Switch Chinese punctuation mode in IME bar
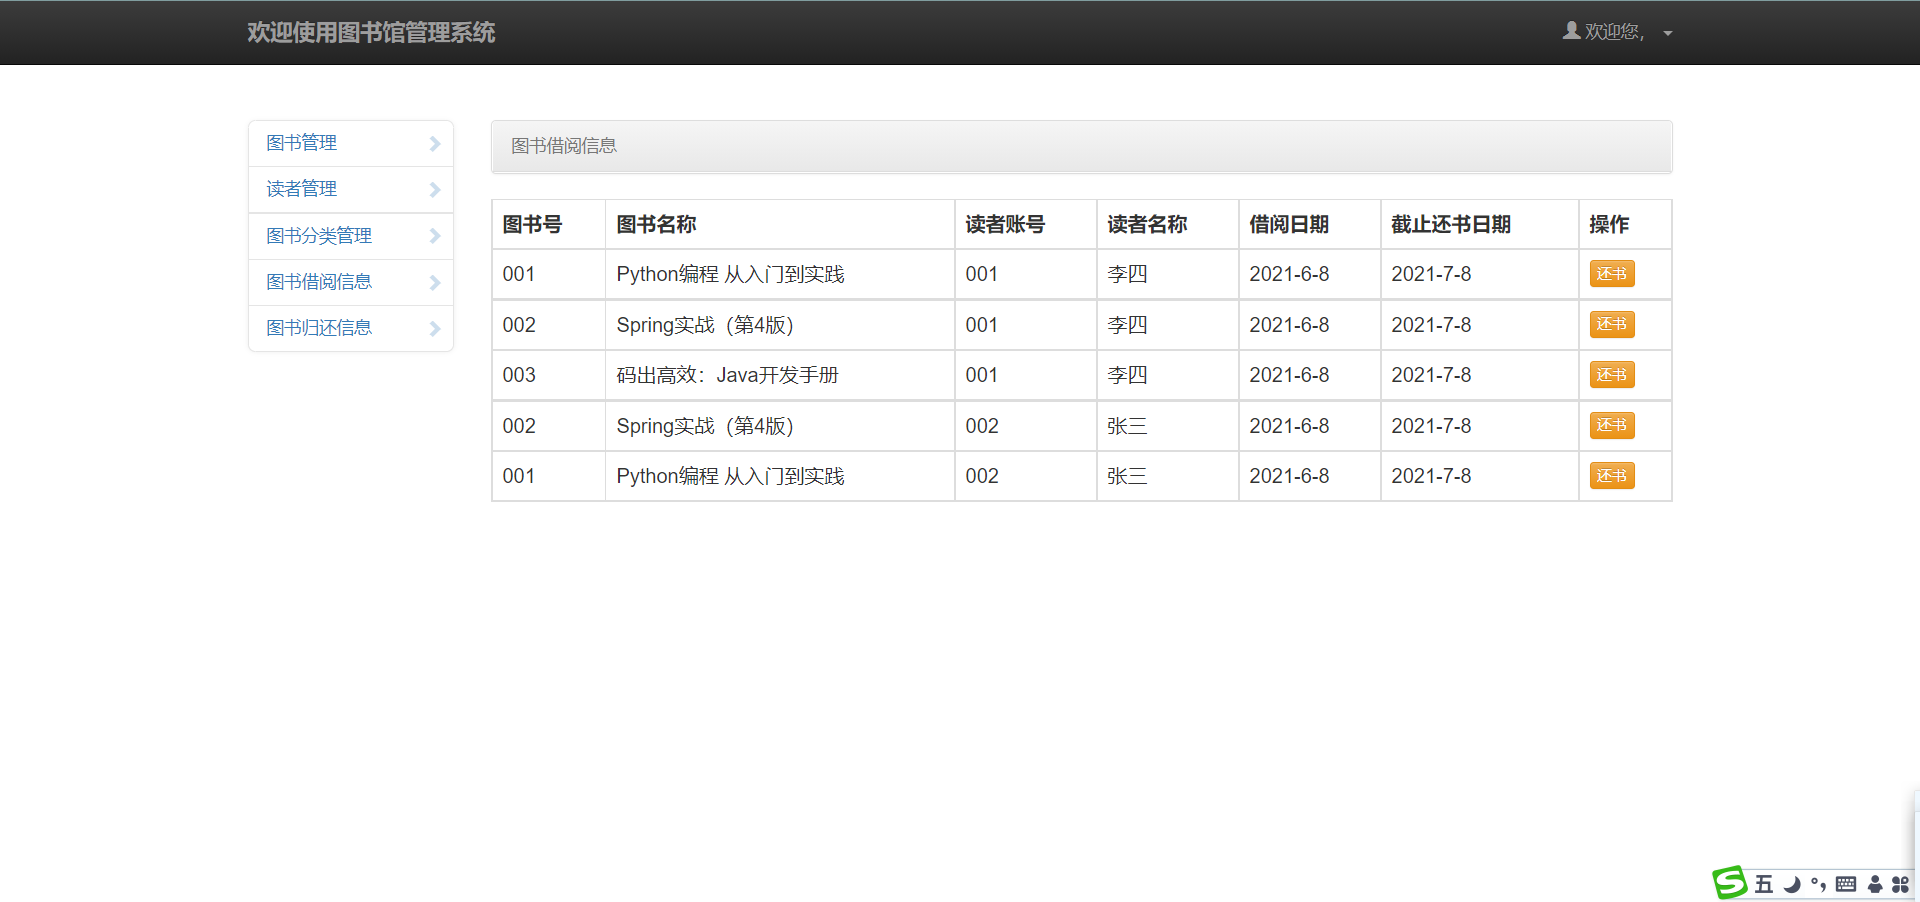1920x902 pixels. pos(1818,884)
